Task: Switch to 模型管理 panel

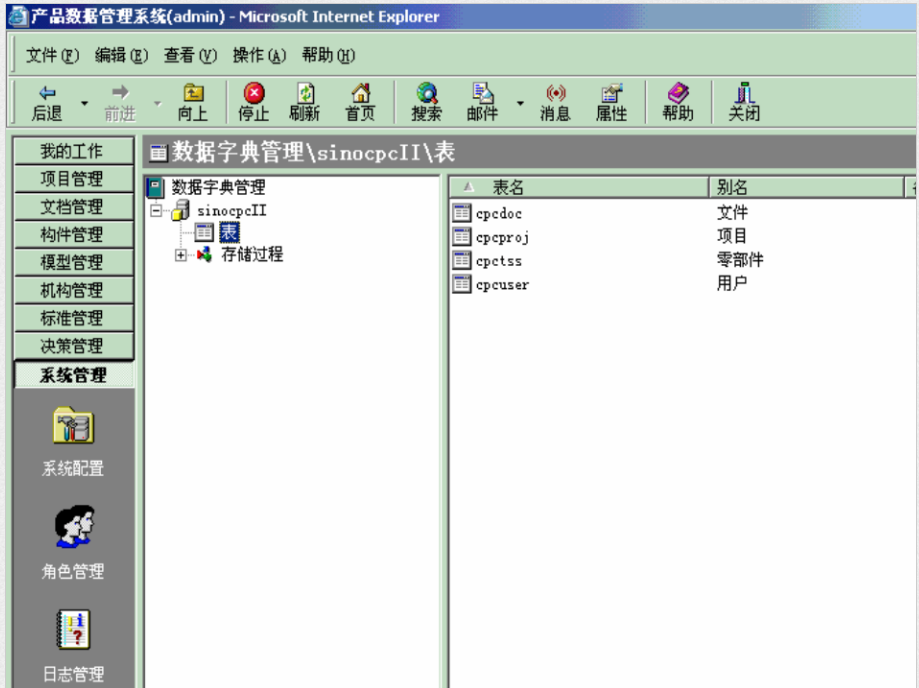Action: coord(74,262)
